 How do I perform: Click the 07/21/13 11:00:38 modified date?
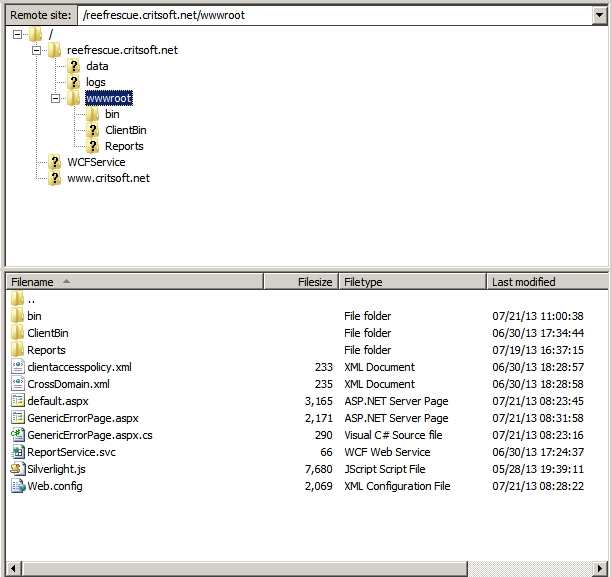(538, 316)
